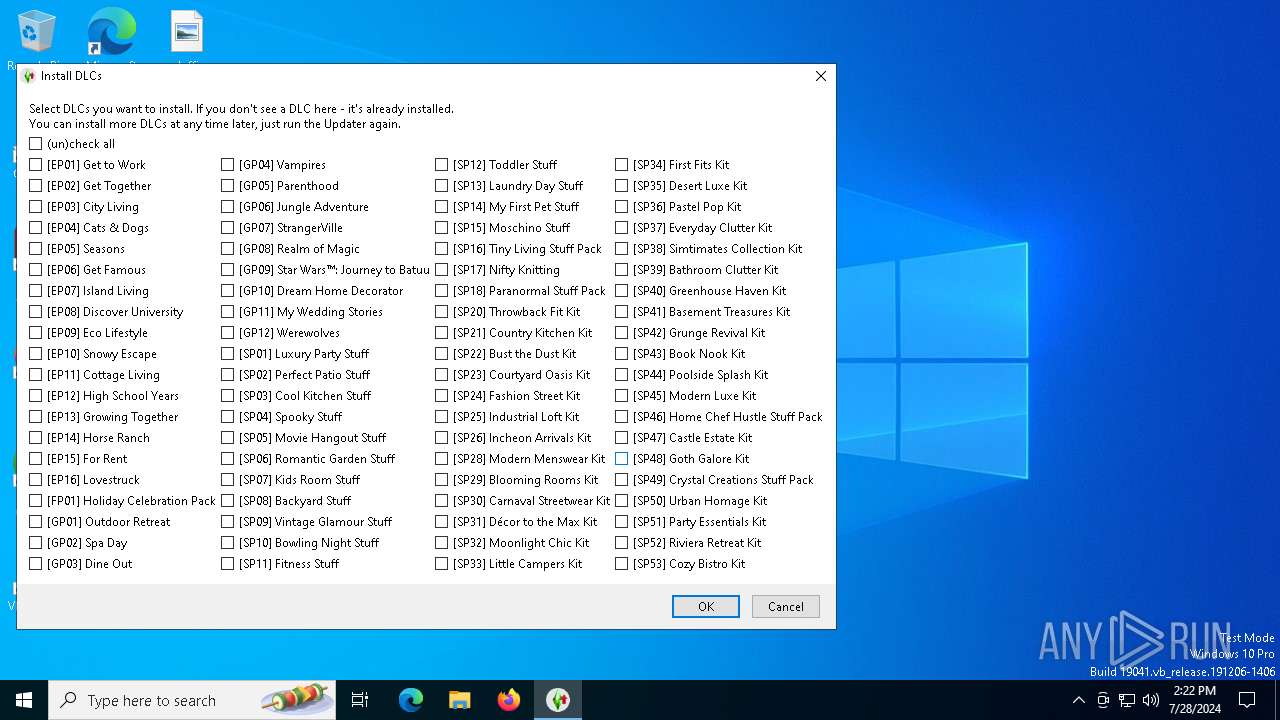Toggle the (un)check all checkbox

[x=36, y=144]
